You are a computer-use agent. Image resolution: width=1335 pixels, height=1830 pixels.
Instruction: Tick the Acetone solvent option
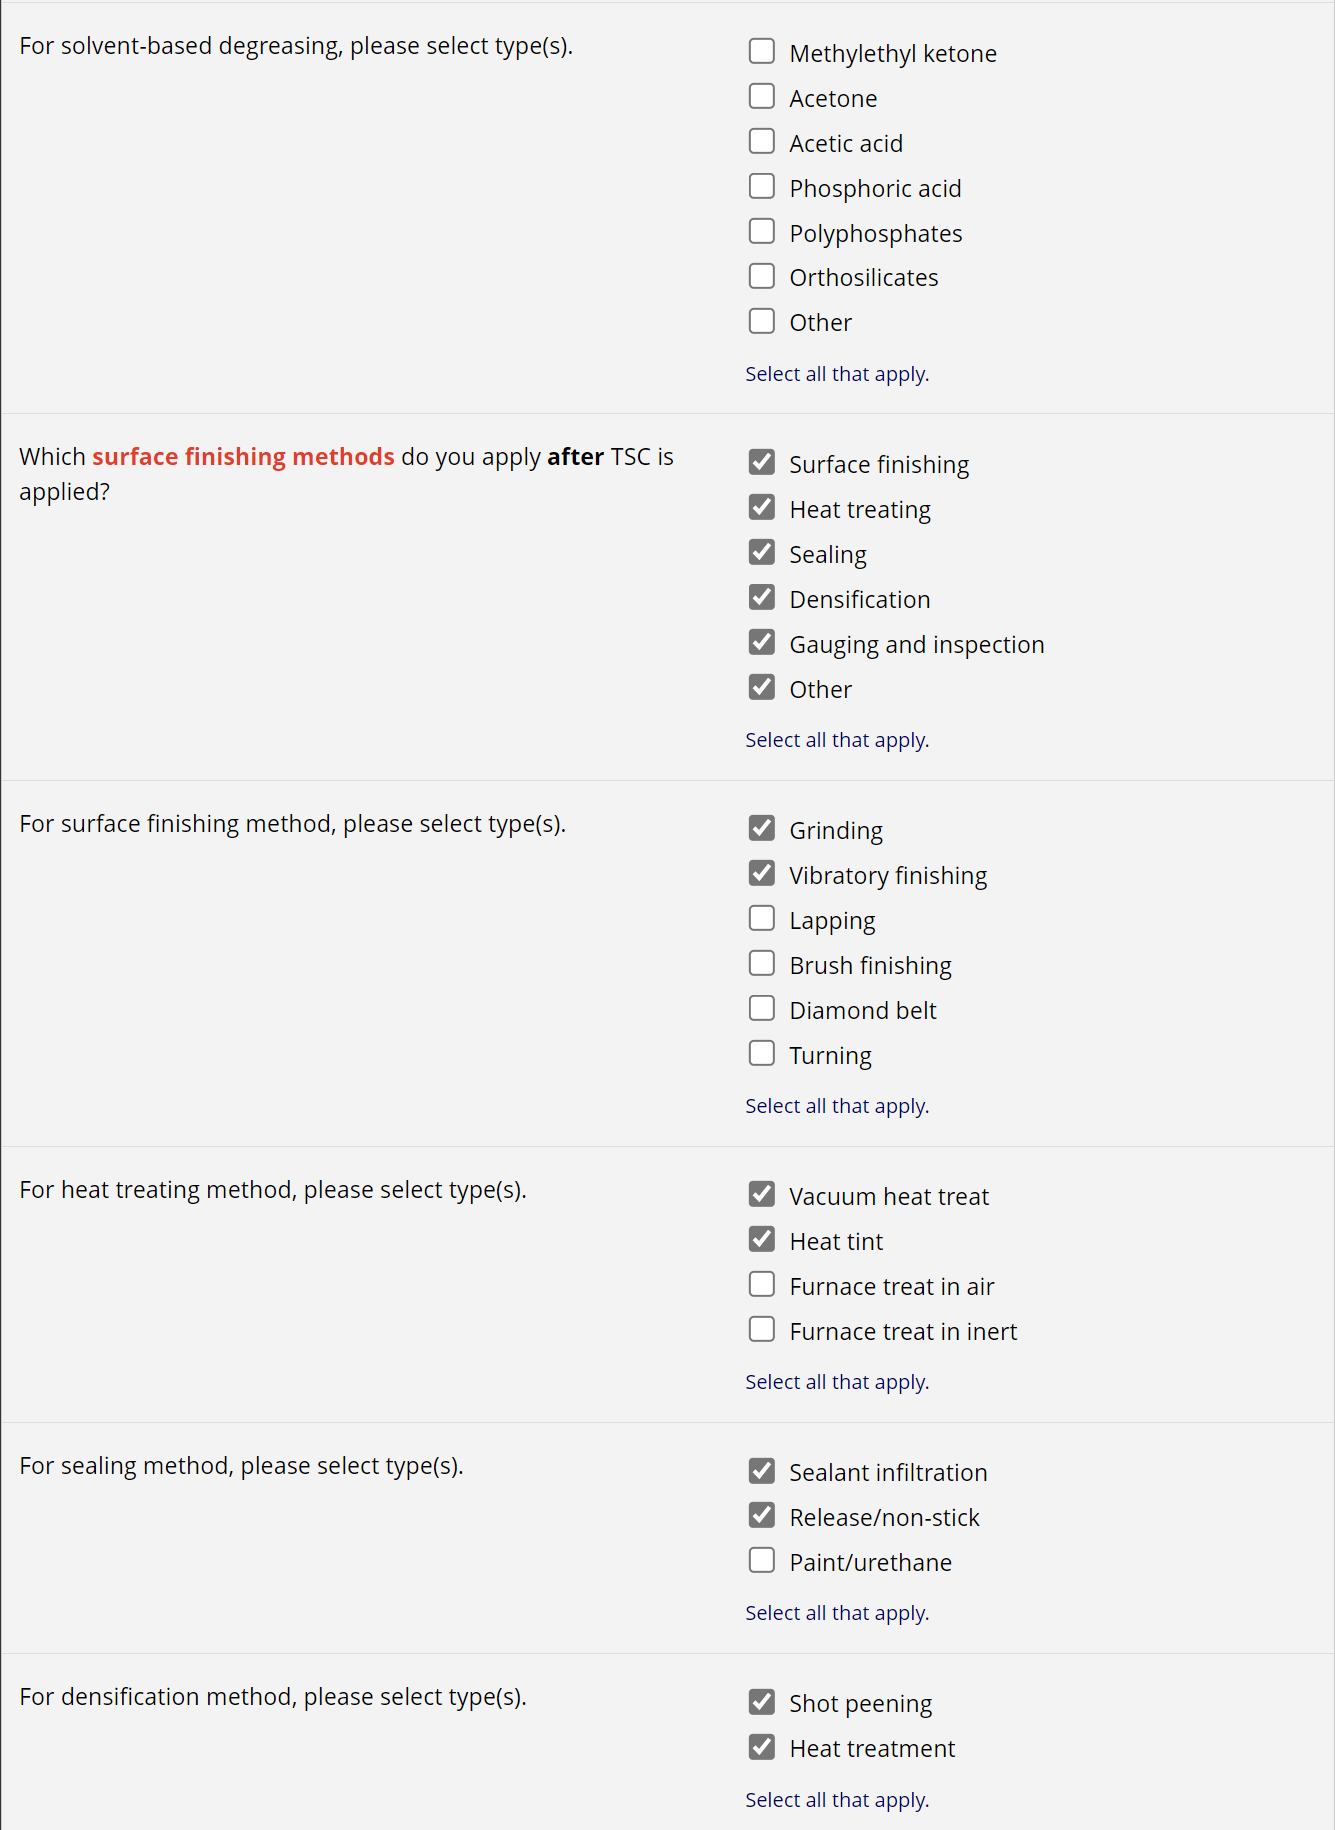point(762,96)
